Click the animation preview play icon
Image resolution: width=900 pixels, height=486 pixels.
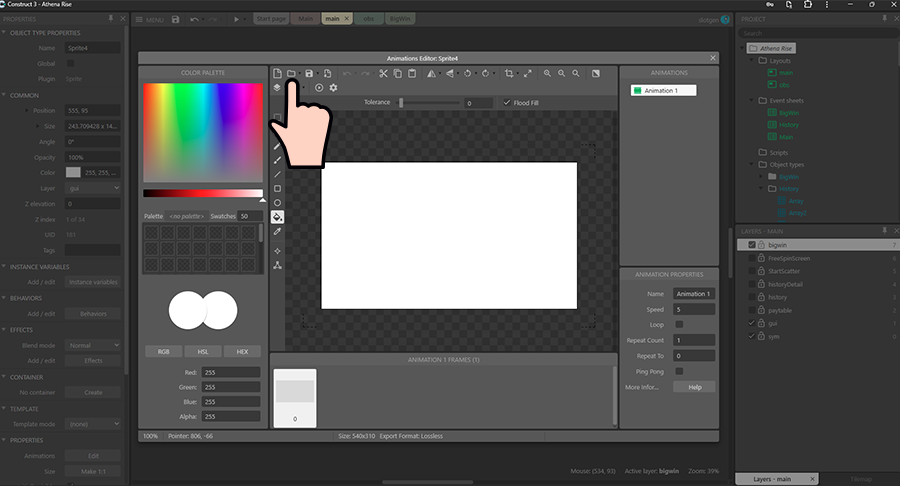(x=319, y=88)
